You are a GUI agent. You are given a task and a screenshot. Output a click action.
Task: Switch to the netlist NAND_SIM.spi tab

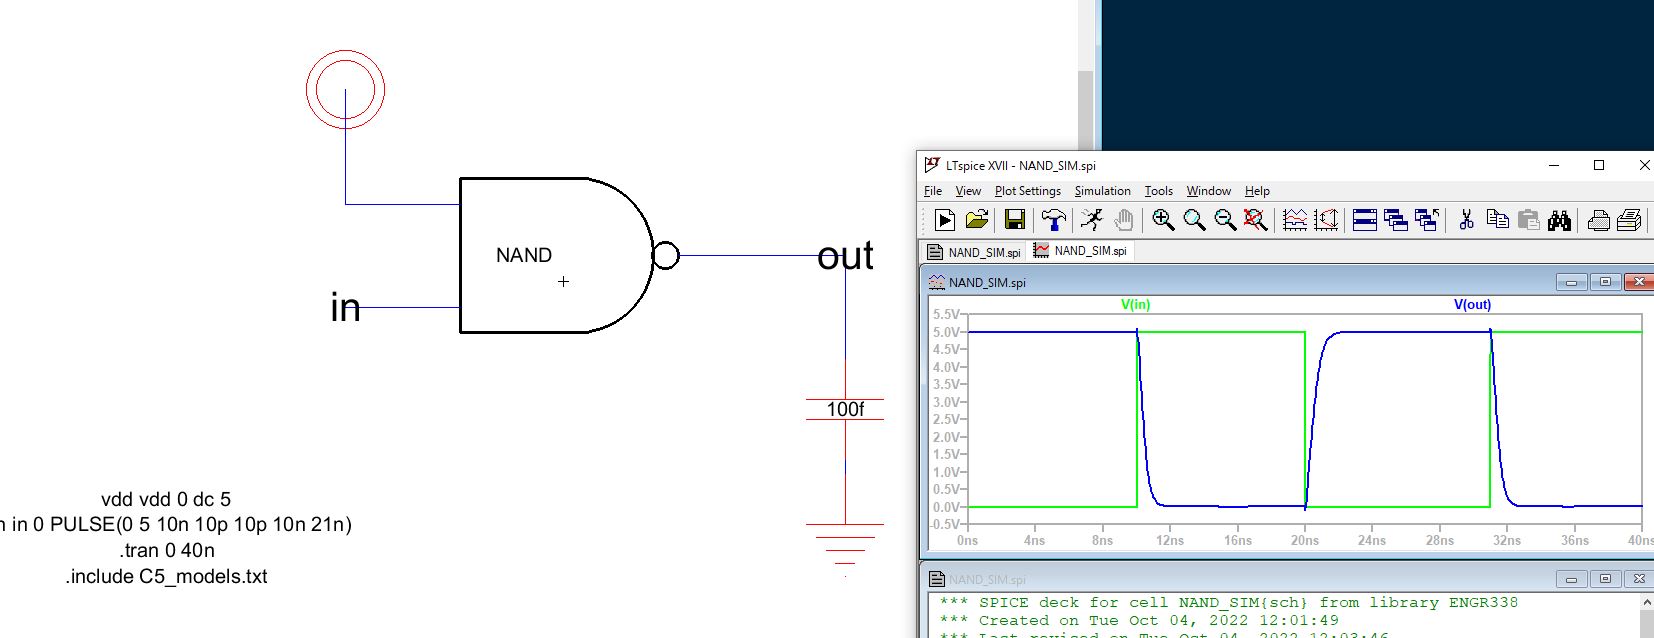(974, 252)
